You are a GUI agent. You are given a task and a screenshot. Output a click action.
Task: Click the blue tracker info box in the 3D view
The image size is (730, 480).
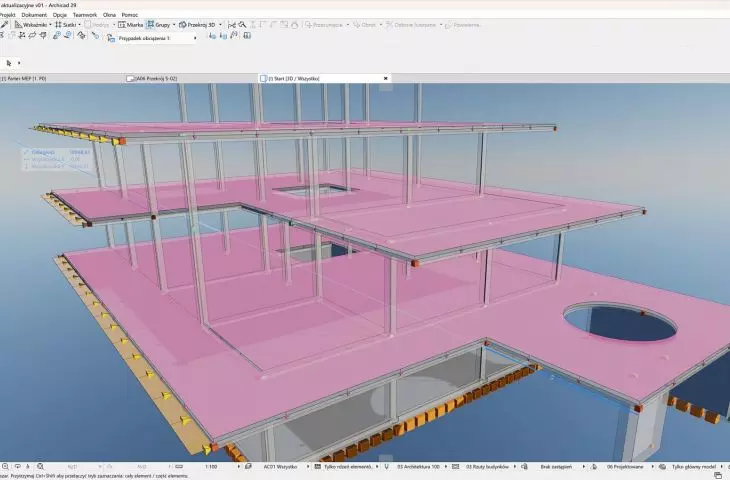click(x=56, y=159)
